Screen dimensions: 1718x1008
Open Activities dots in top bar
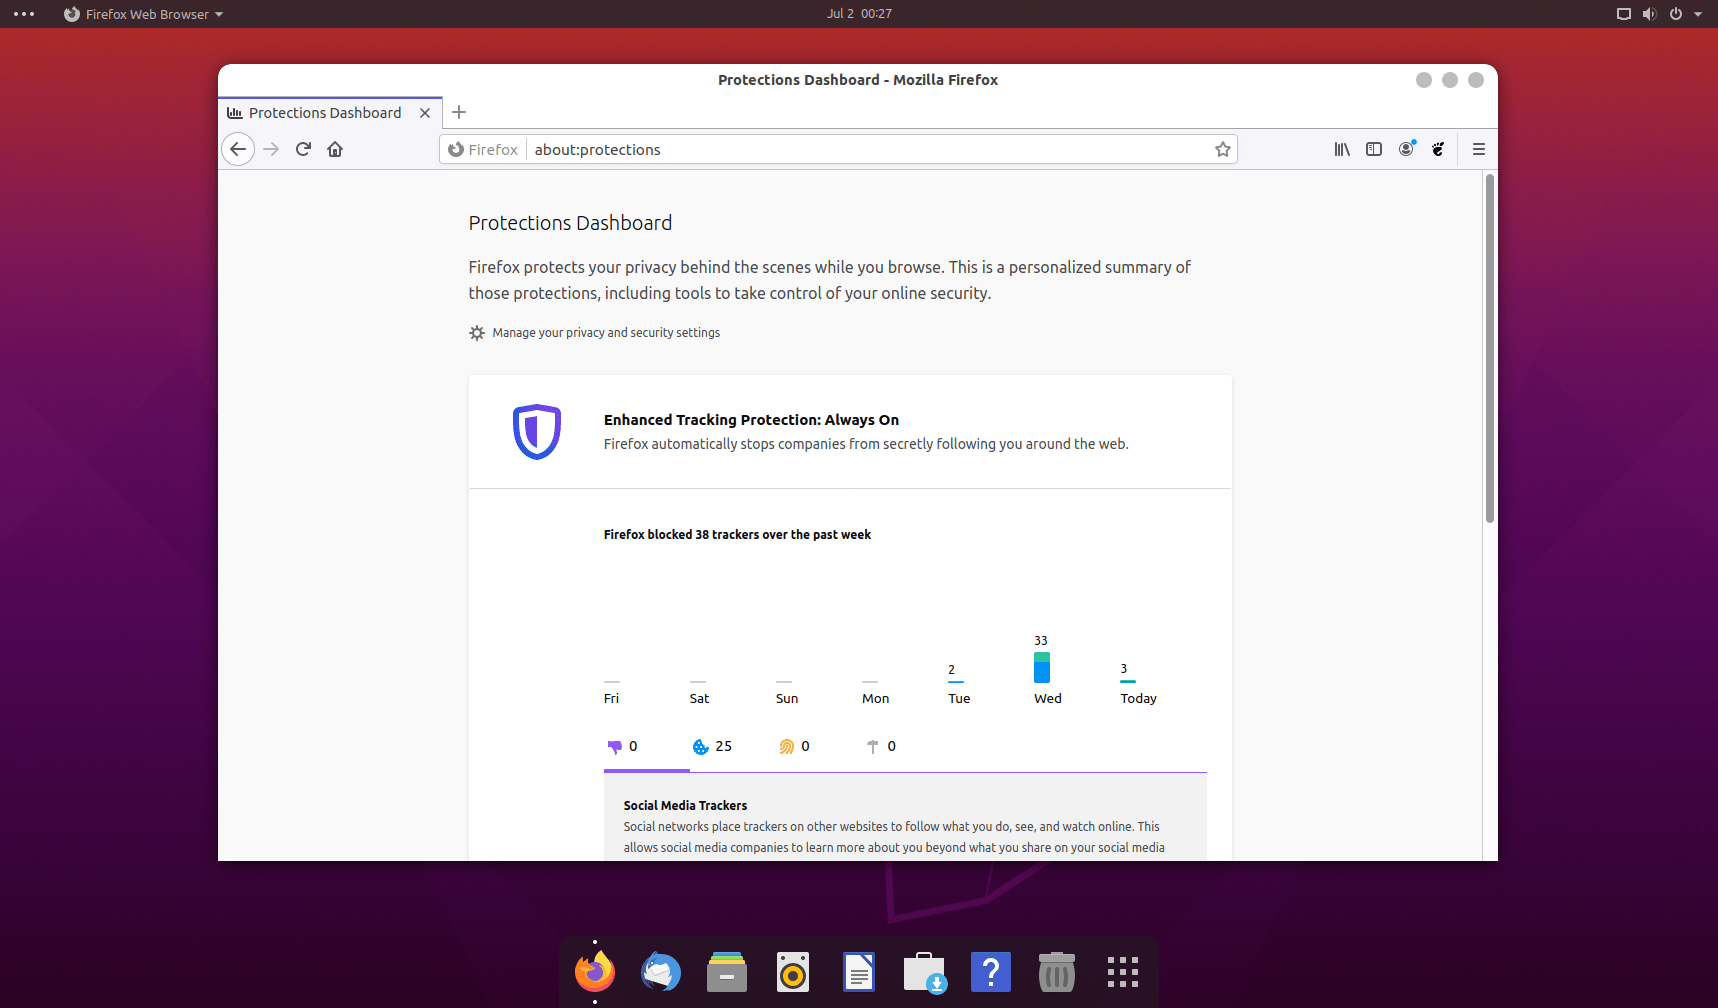pyautogui.click(x=24, y=14)
